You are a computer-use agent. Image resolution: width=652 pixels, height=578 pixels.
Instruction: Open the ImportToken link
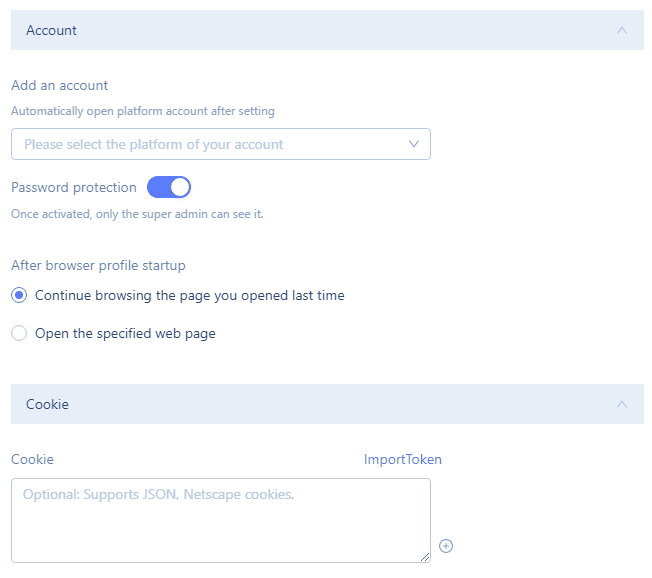point(403,459)
